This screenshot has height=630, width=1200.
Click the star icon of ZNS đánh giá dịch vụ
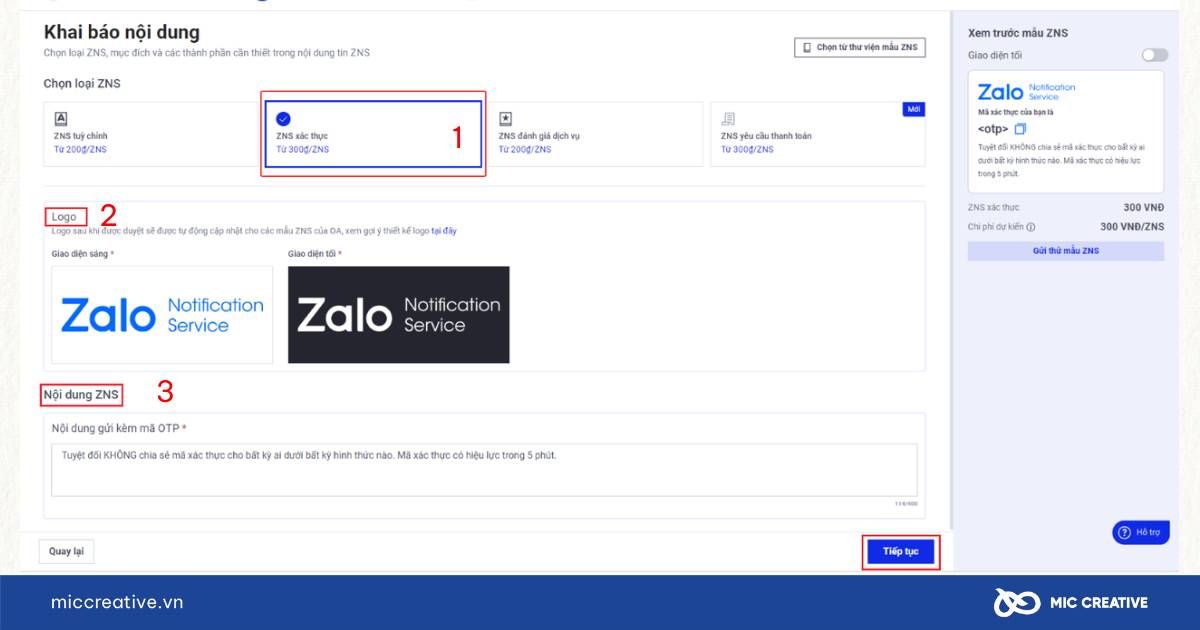(505, 118)
